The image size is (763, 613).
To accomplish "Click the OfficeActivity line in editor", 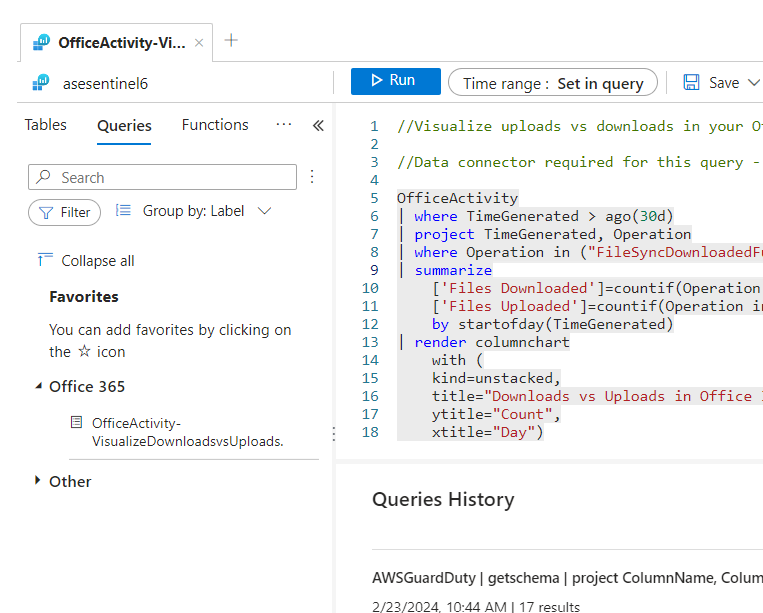I will coord(457,198).
